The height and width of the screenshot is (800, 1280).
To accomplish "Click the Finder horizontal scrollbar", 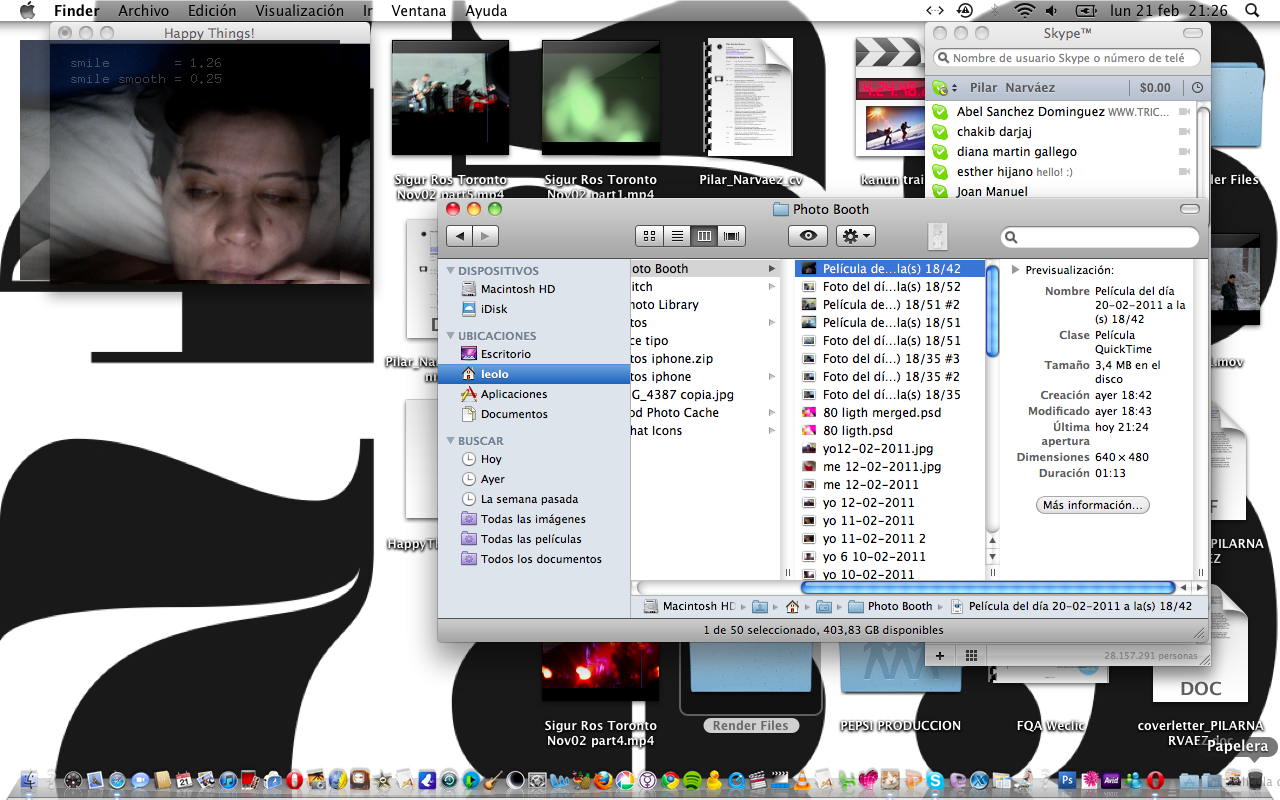I will pos(905,588).
